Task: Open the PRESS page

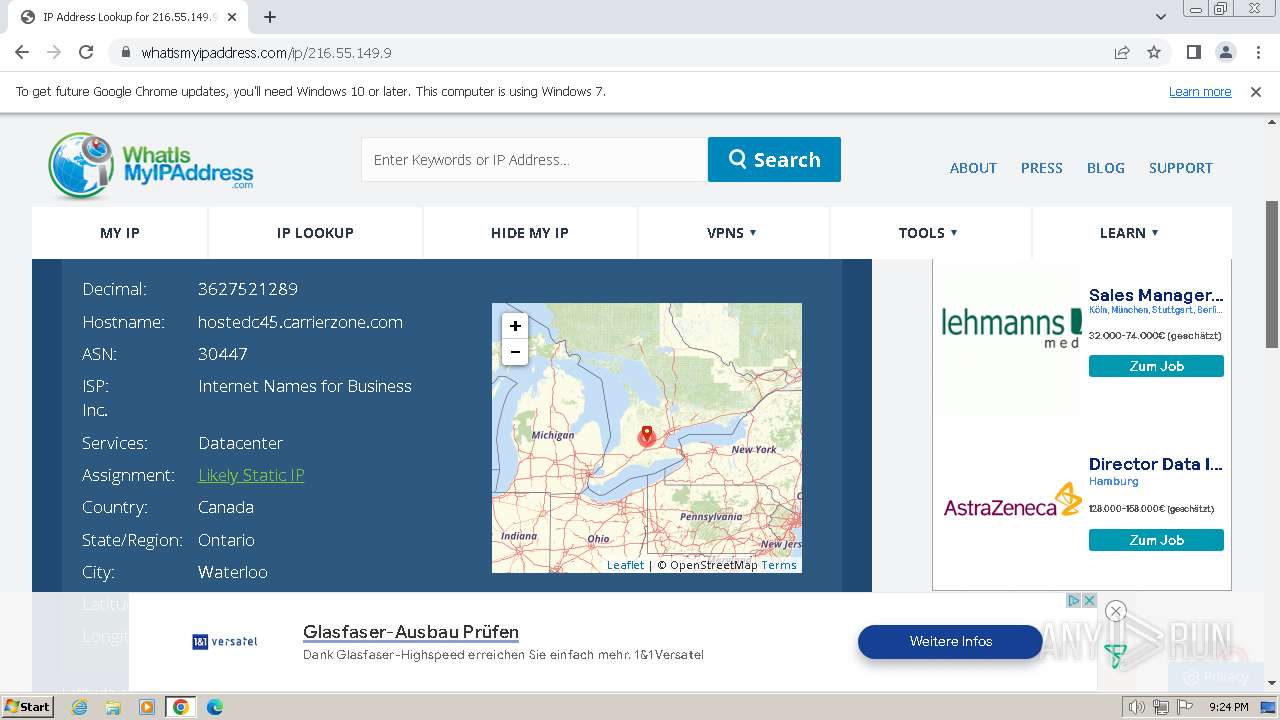Action: (x=1041, y=168)
